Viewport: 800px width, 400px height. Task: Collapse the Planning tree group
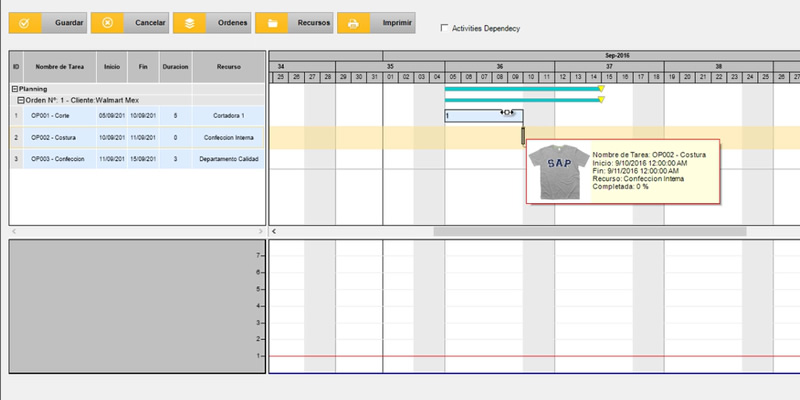tap(14, 89)
